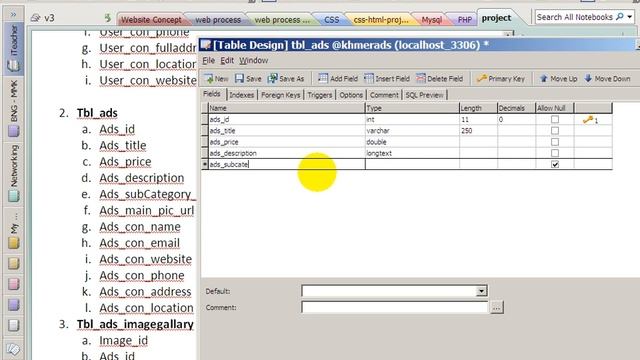This screenshot has height=360, width=640.
Task: Set Primary Key from toolbar
Action: (x=501, y=78)
